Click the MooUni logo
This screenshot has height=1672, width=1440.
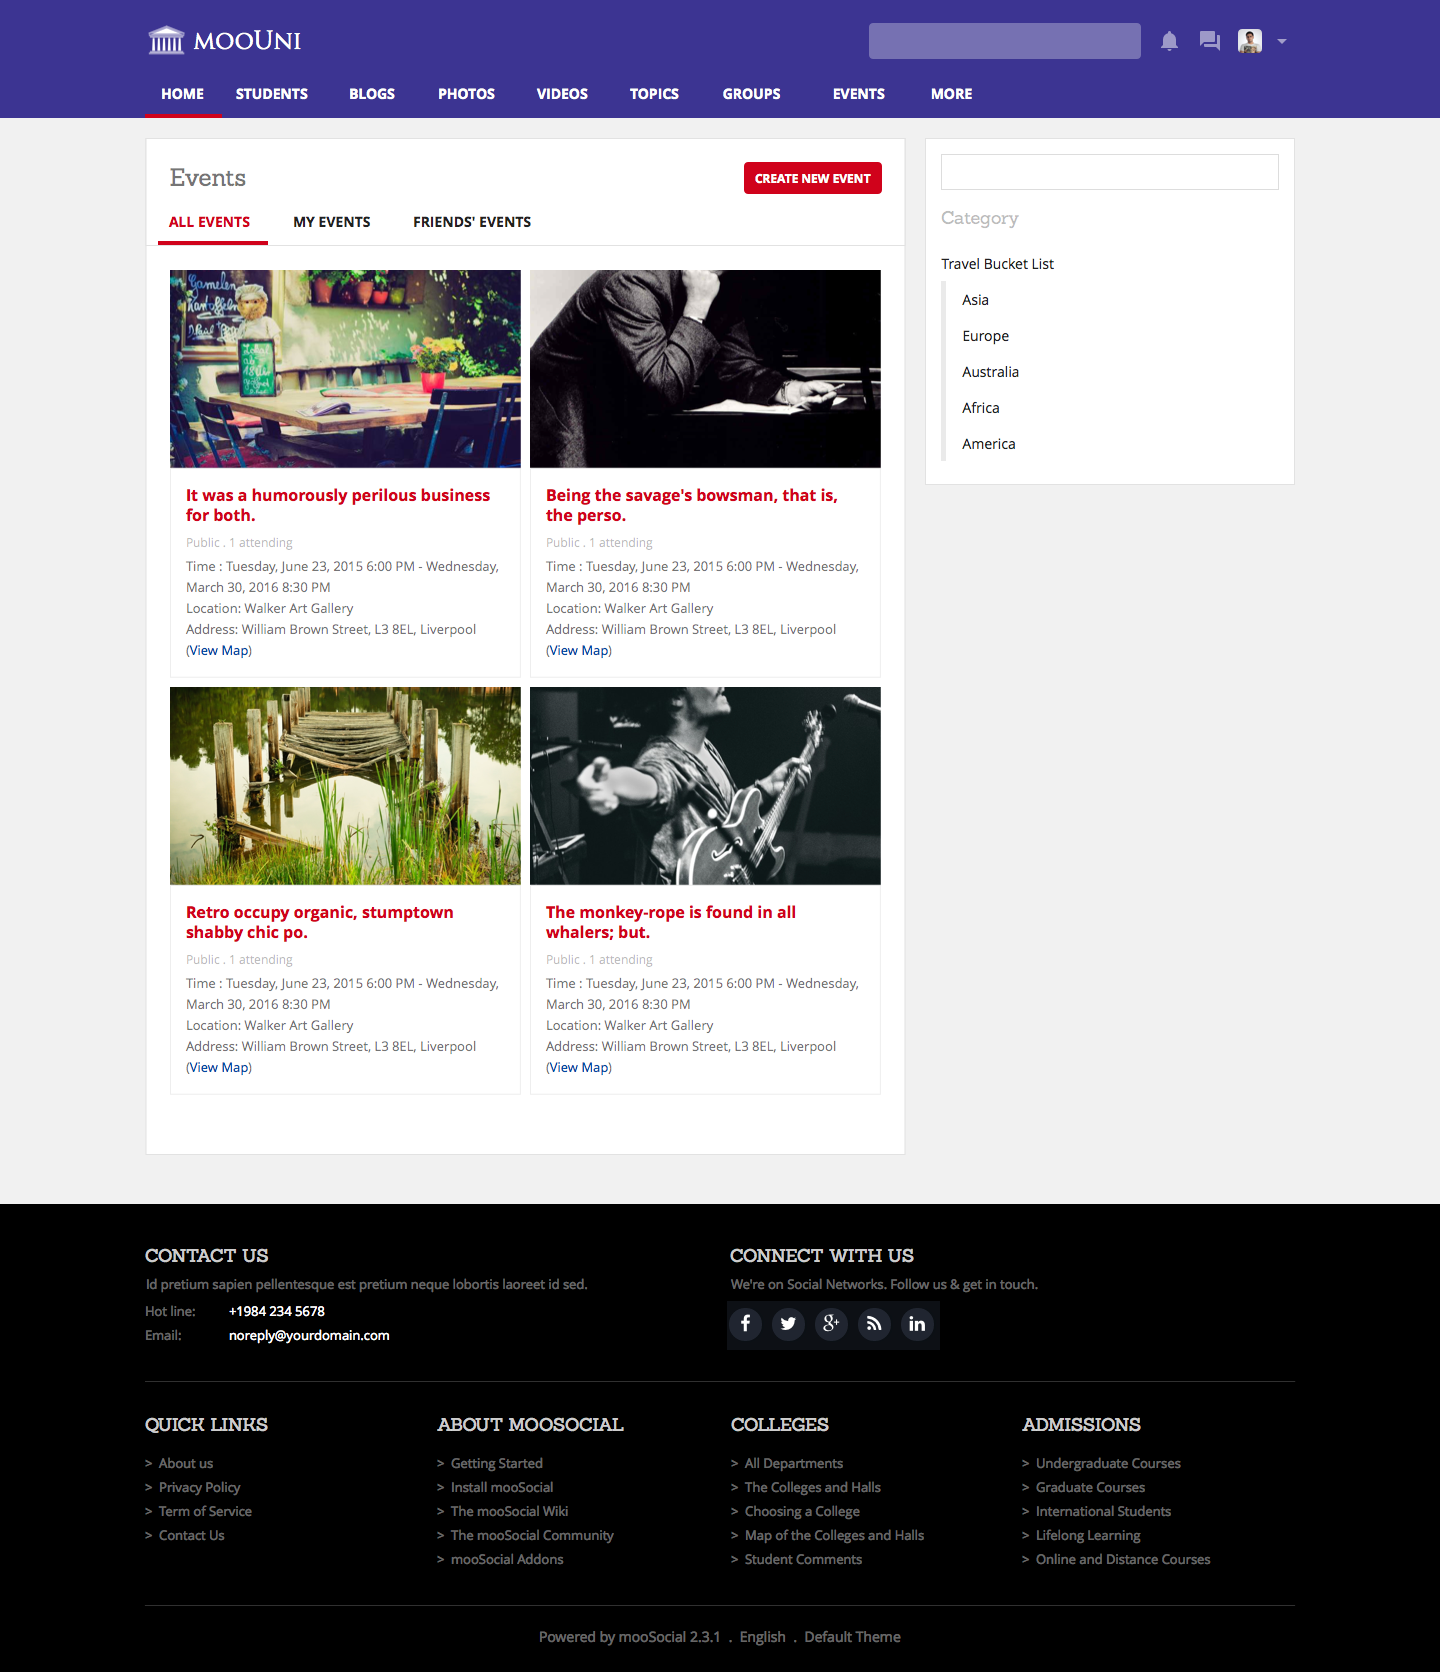pos(225,41)
